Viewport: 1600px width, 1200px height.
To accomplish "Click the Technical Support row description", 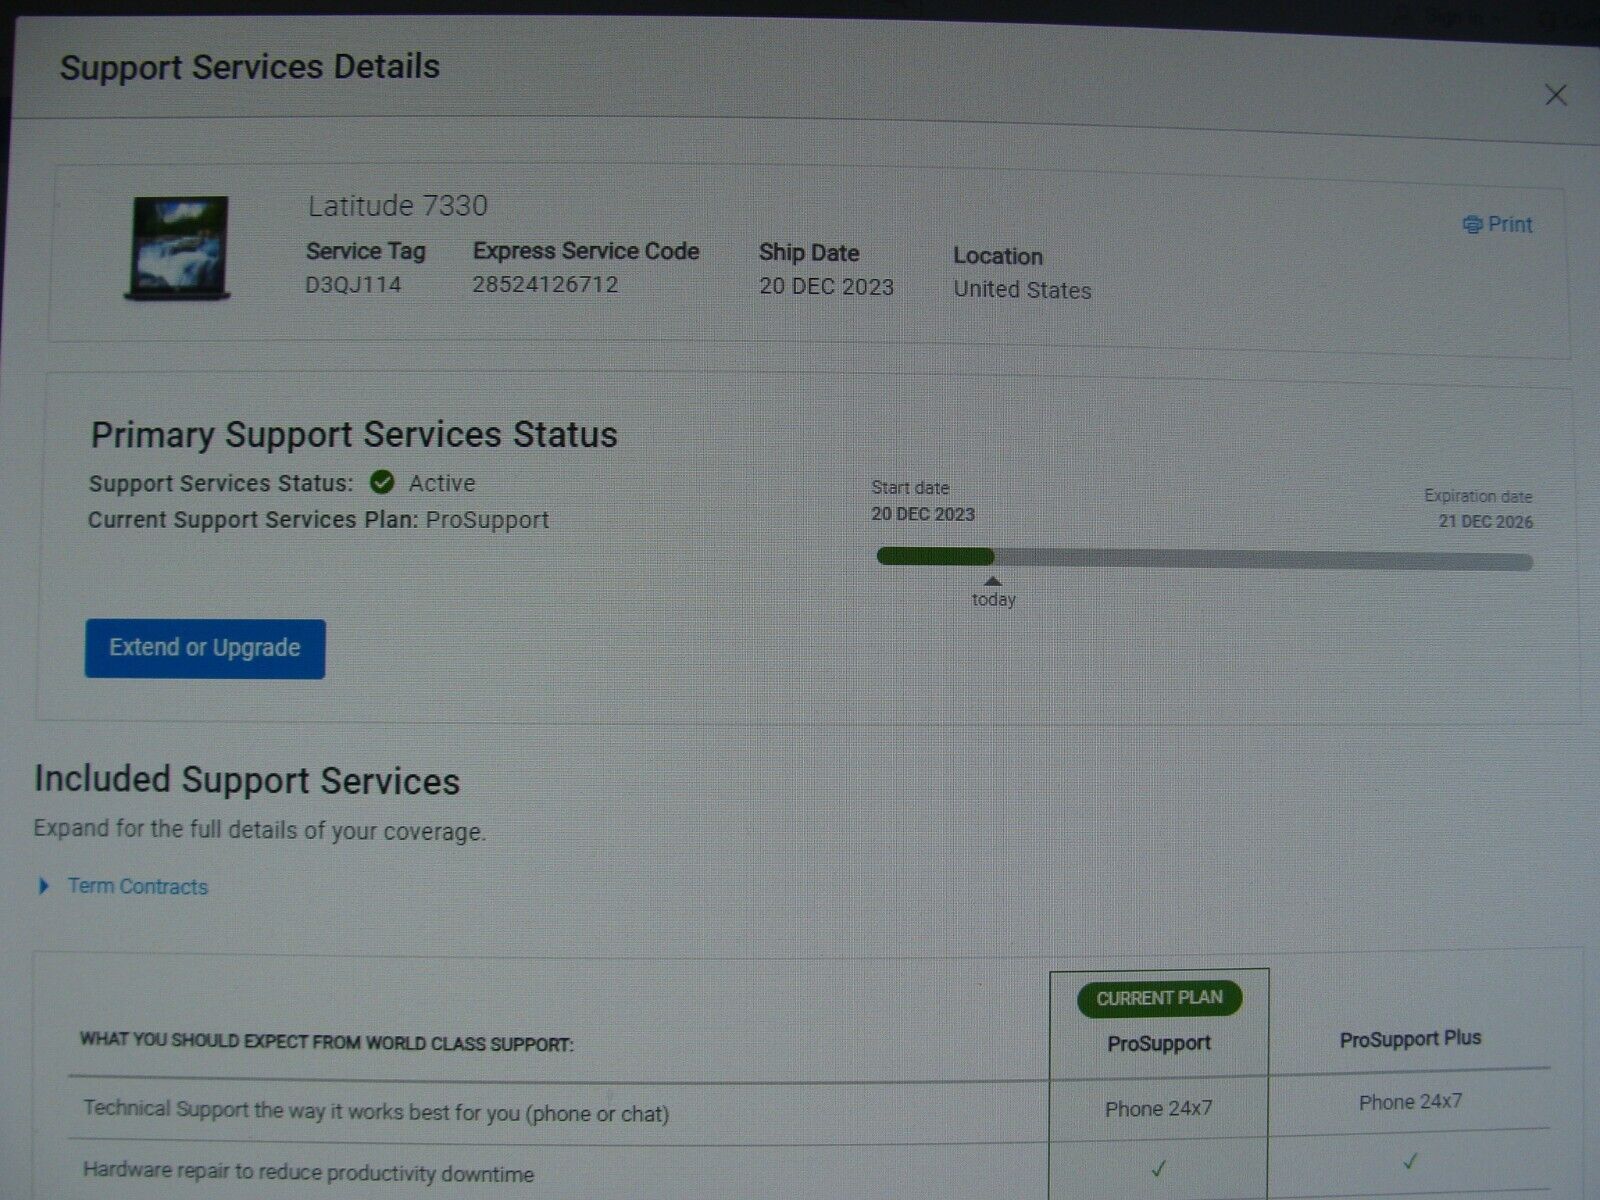I will pos(376,1111).
